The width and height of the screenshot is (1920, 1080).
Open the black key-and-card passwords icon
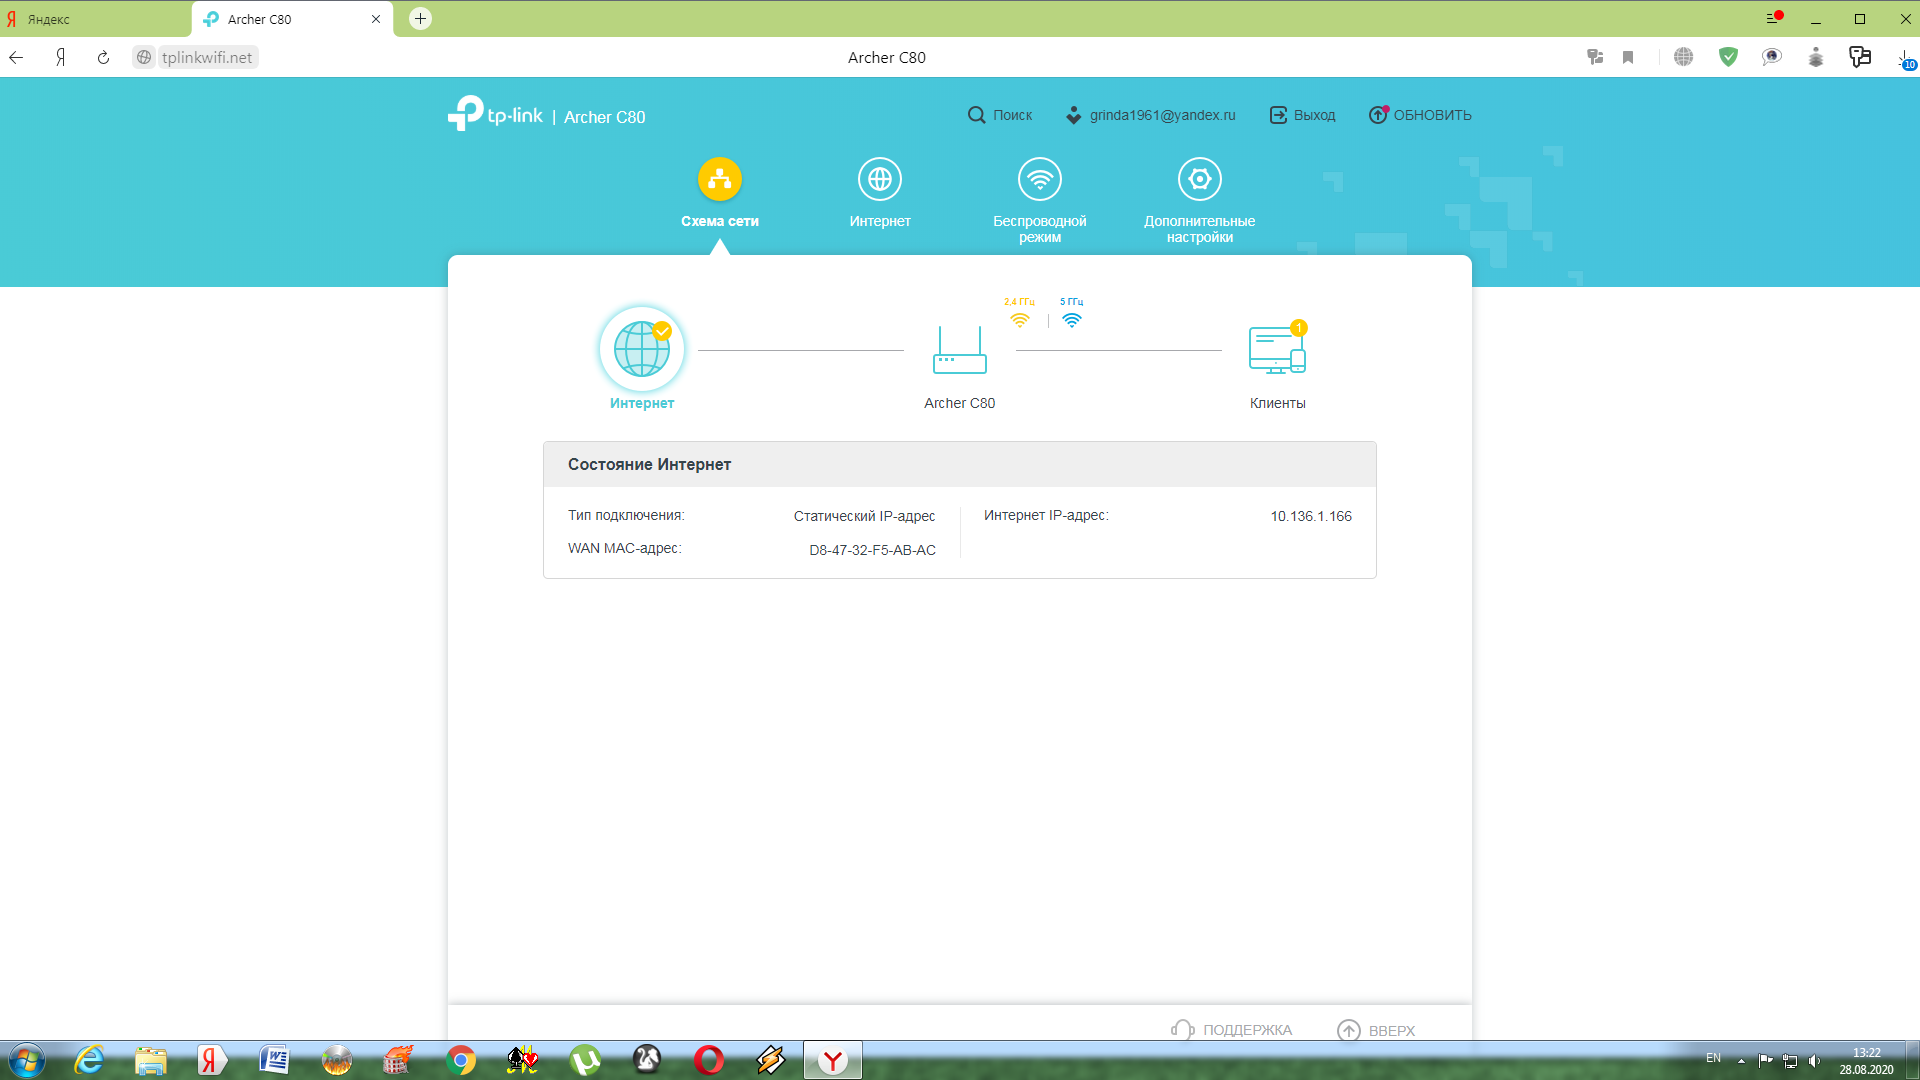point(1860,57)
